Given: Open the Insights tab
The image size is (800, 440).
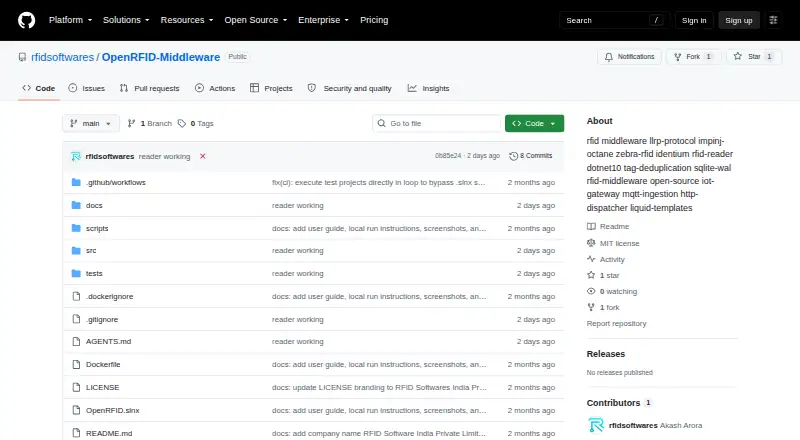Looking at the screenshot, I should pyautogui.click(x=428, y=88).
